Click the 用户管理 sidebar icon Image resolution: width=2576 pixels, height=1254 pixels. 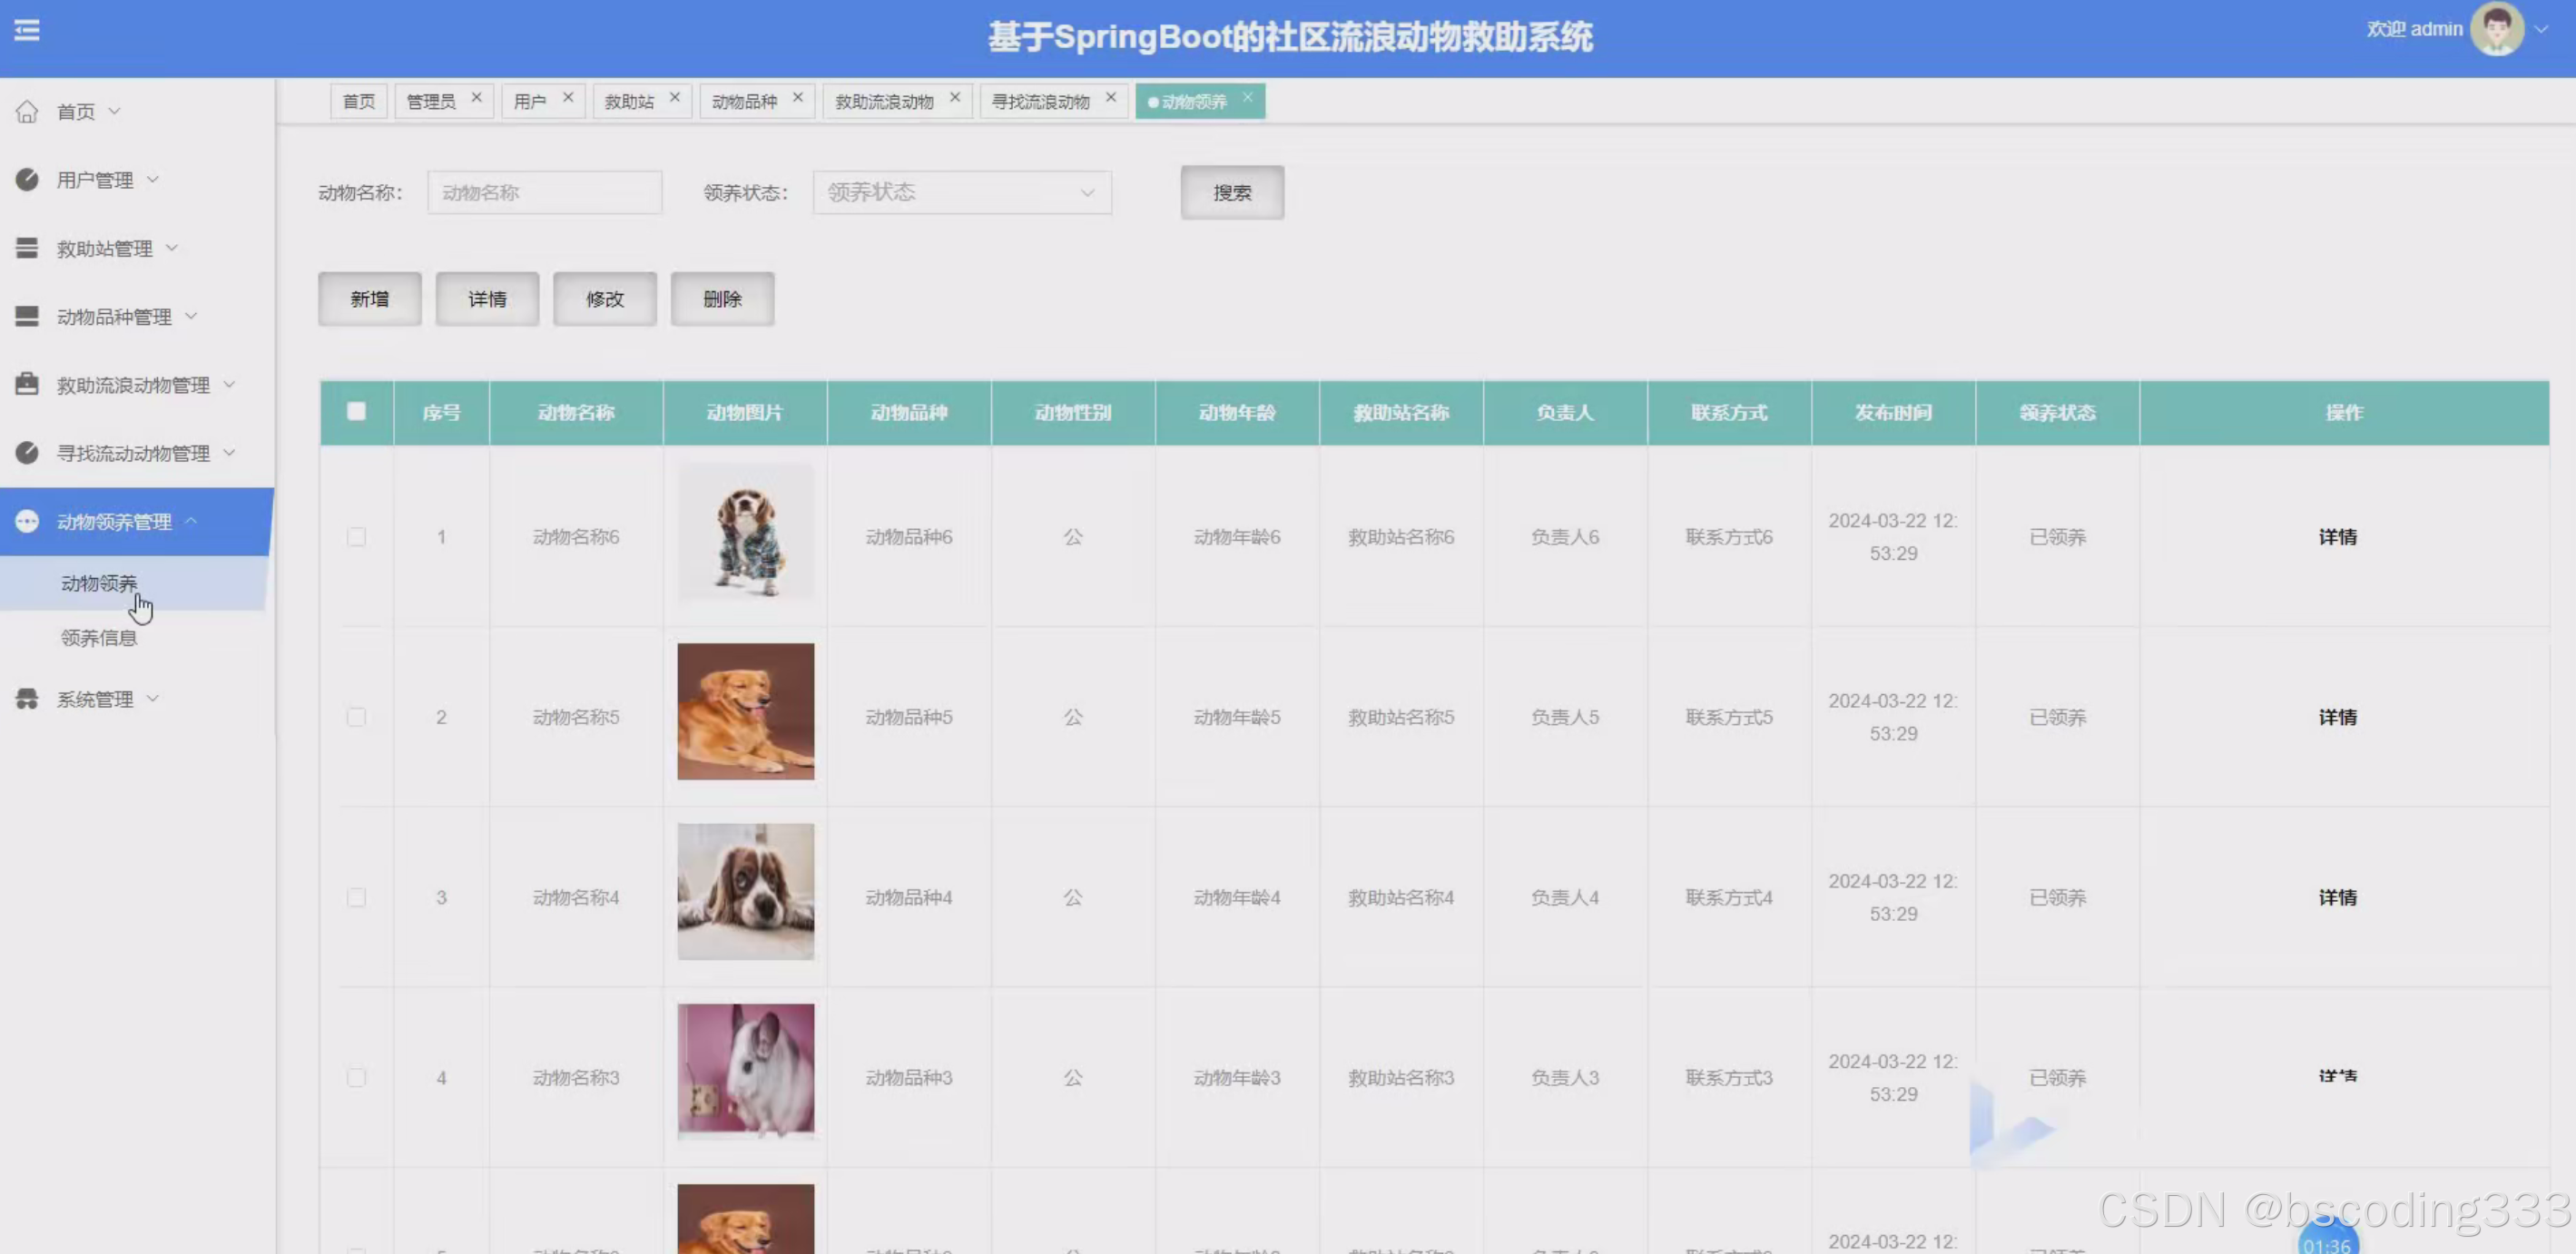[27, 179]
